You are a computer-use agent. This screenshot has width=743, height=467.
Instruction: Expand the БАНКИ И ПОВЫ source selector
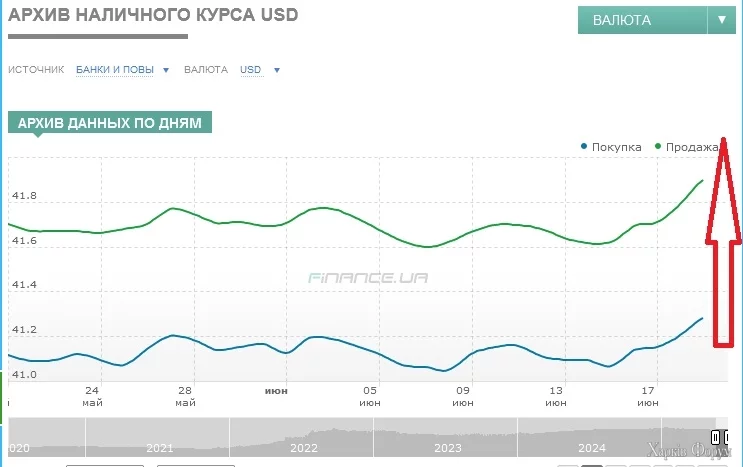[x=115, y=70]
